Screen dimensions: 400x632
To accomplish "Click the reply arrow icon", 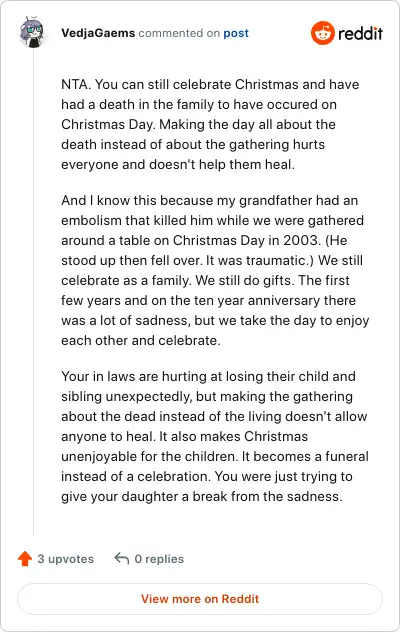I will [x=122, y=558].
